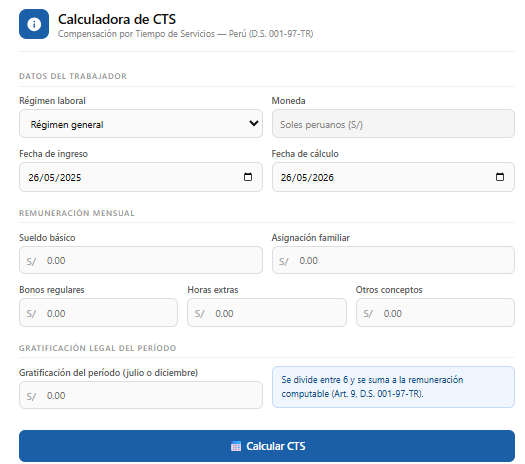Image resolution: width=525 pixels, height=464 pixels.
Task: Click the Asignación familiar amount field
Action: (x=393, y=260)
